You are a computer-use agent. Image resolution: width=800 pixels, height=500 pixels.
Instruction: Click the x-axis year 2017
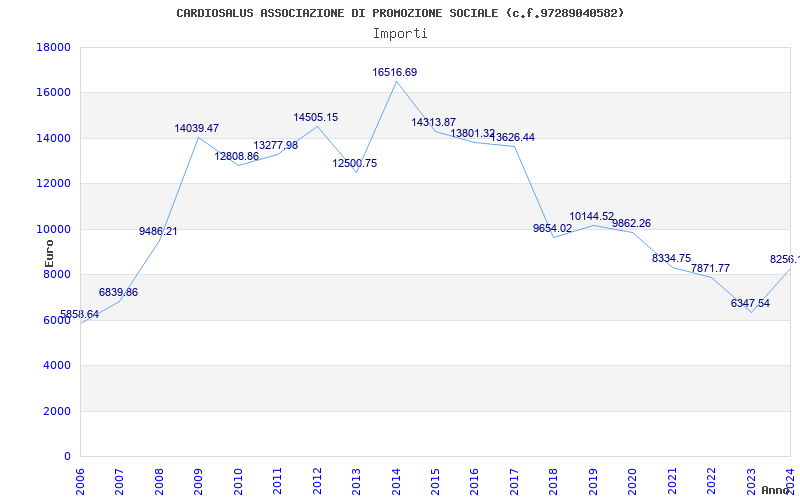tap(514, 480)
